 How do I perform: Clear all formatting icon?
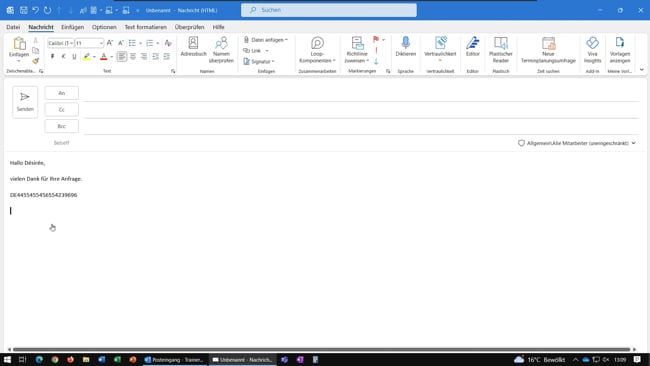(x=168, y=43)
